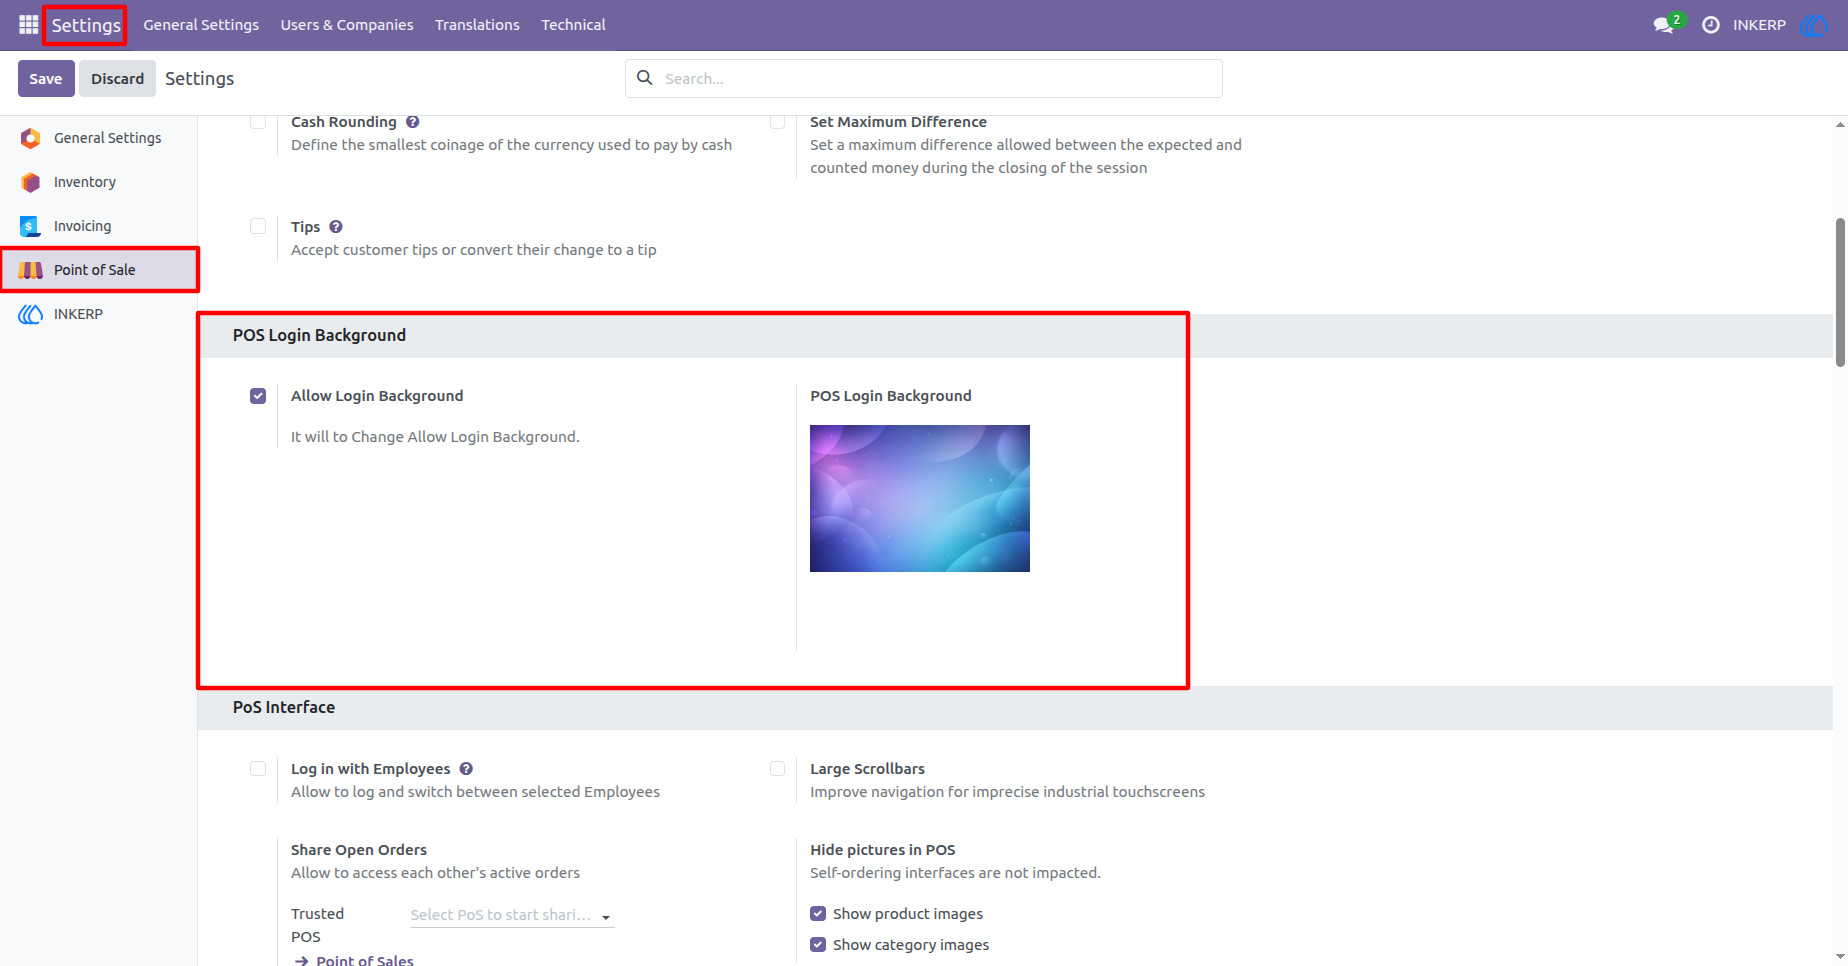1848x966 pixels.
Task: Show help tooltip for Tips
Action: point(336,227)
